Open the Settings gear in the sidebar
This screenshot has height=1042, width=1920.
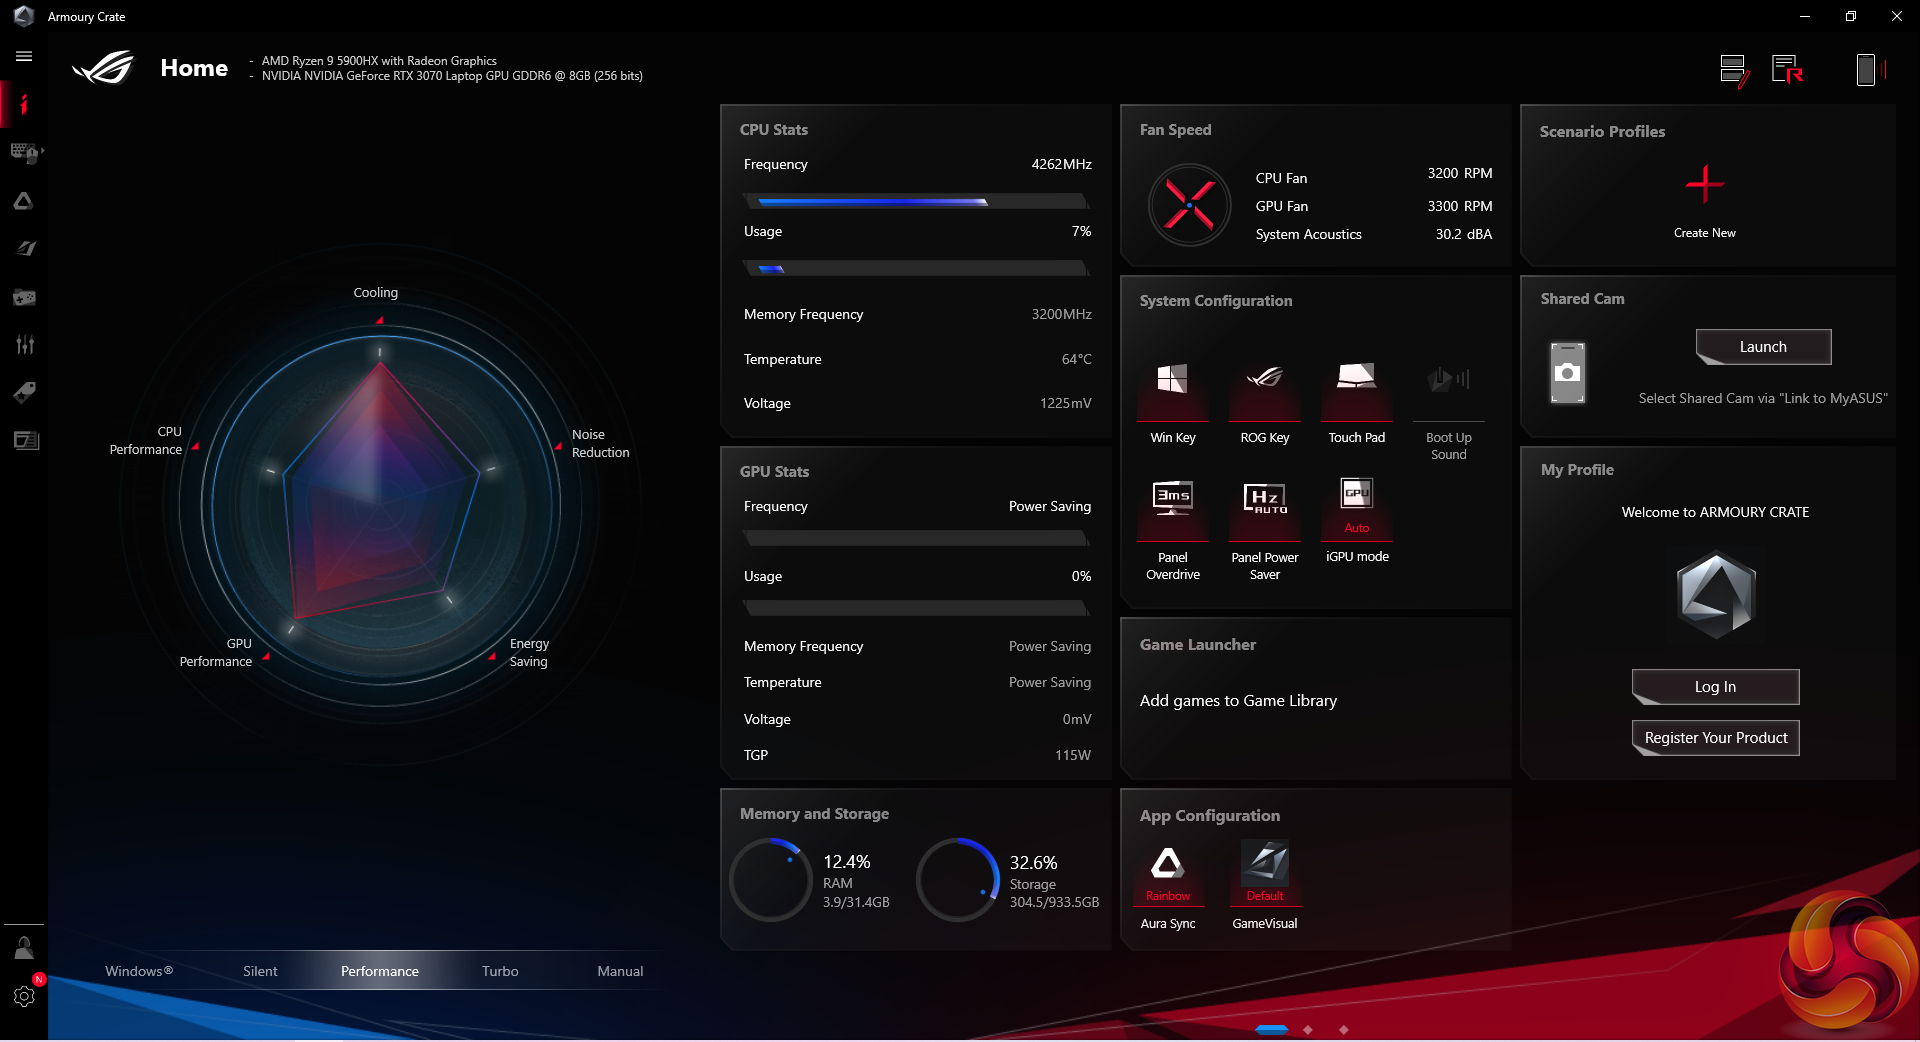(24, 996)
